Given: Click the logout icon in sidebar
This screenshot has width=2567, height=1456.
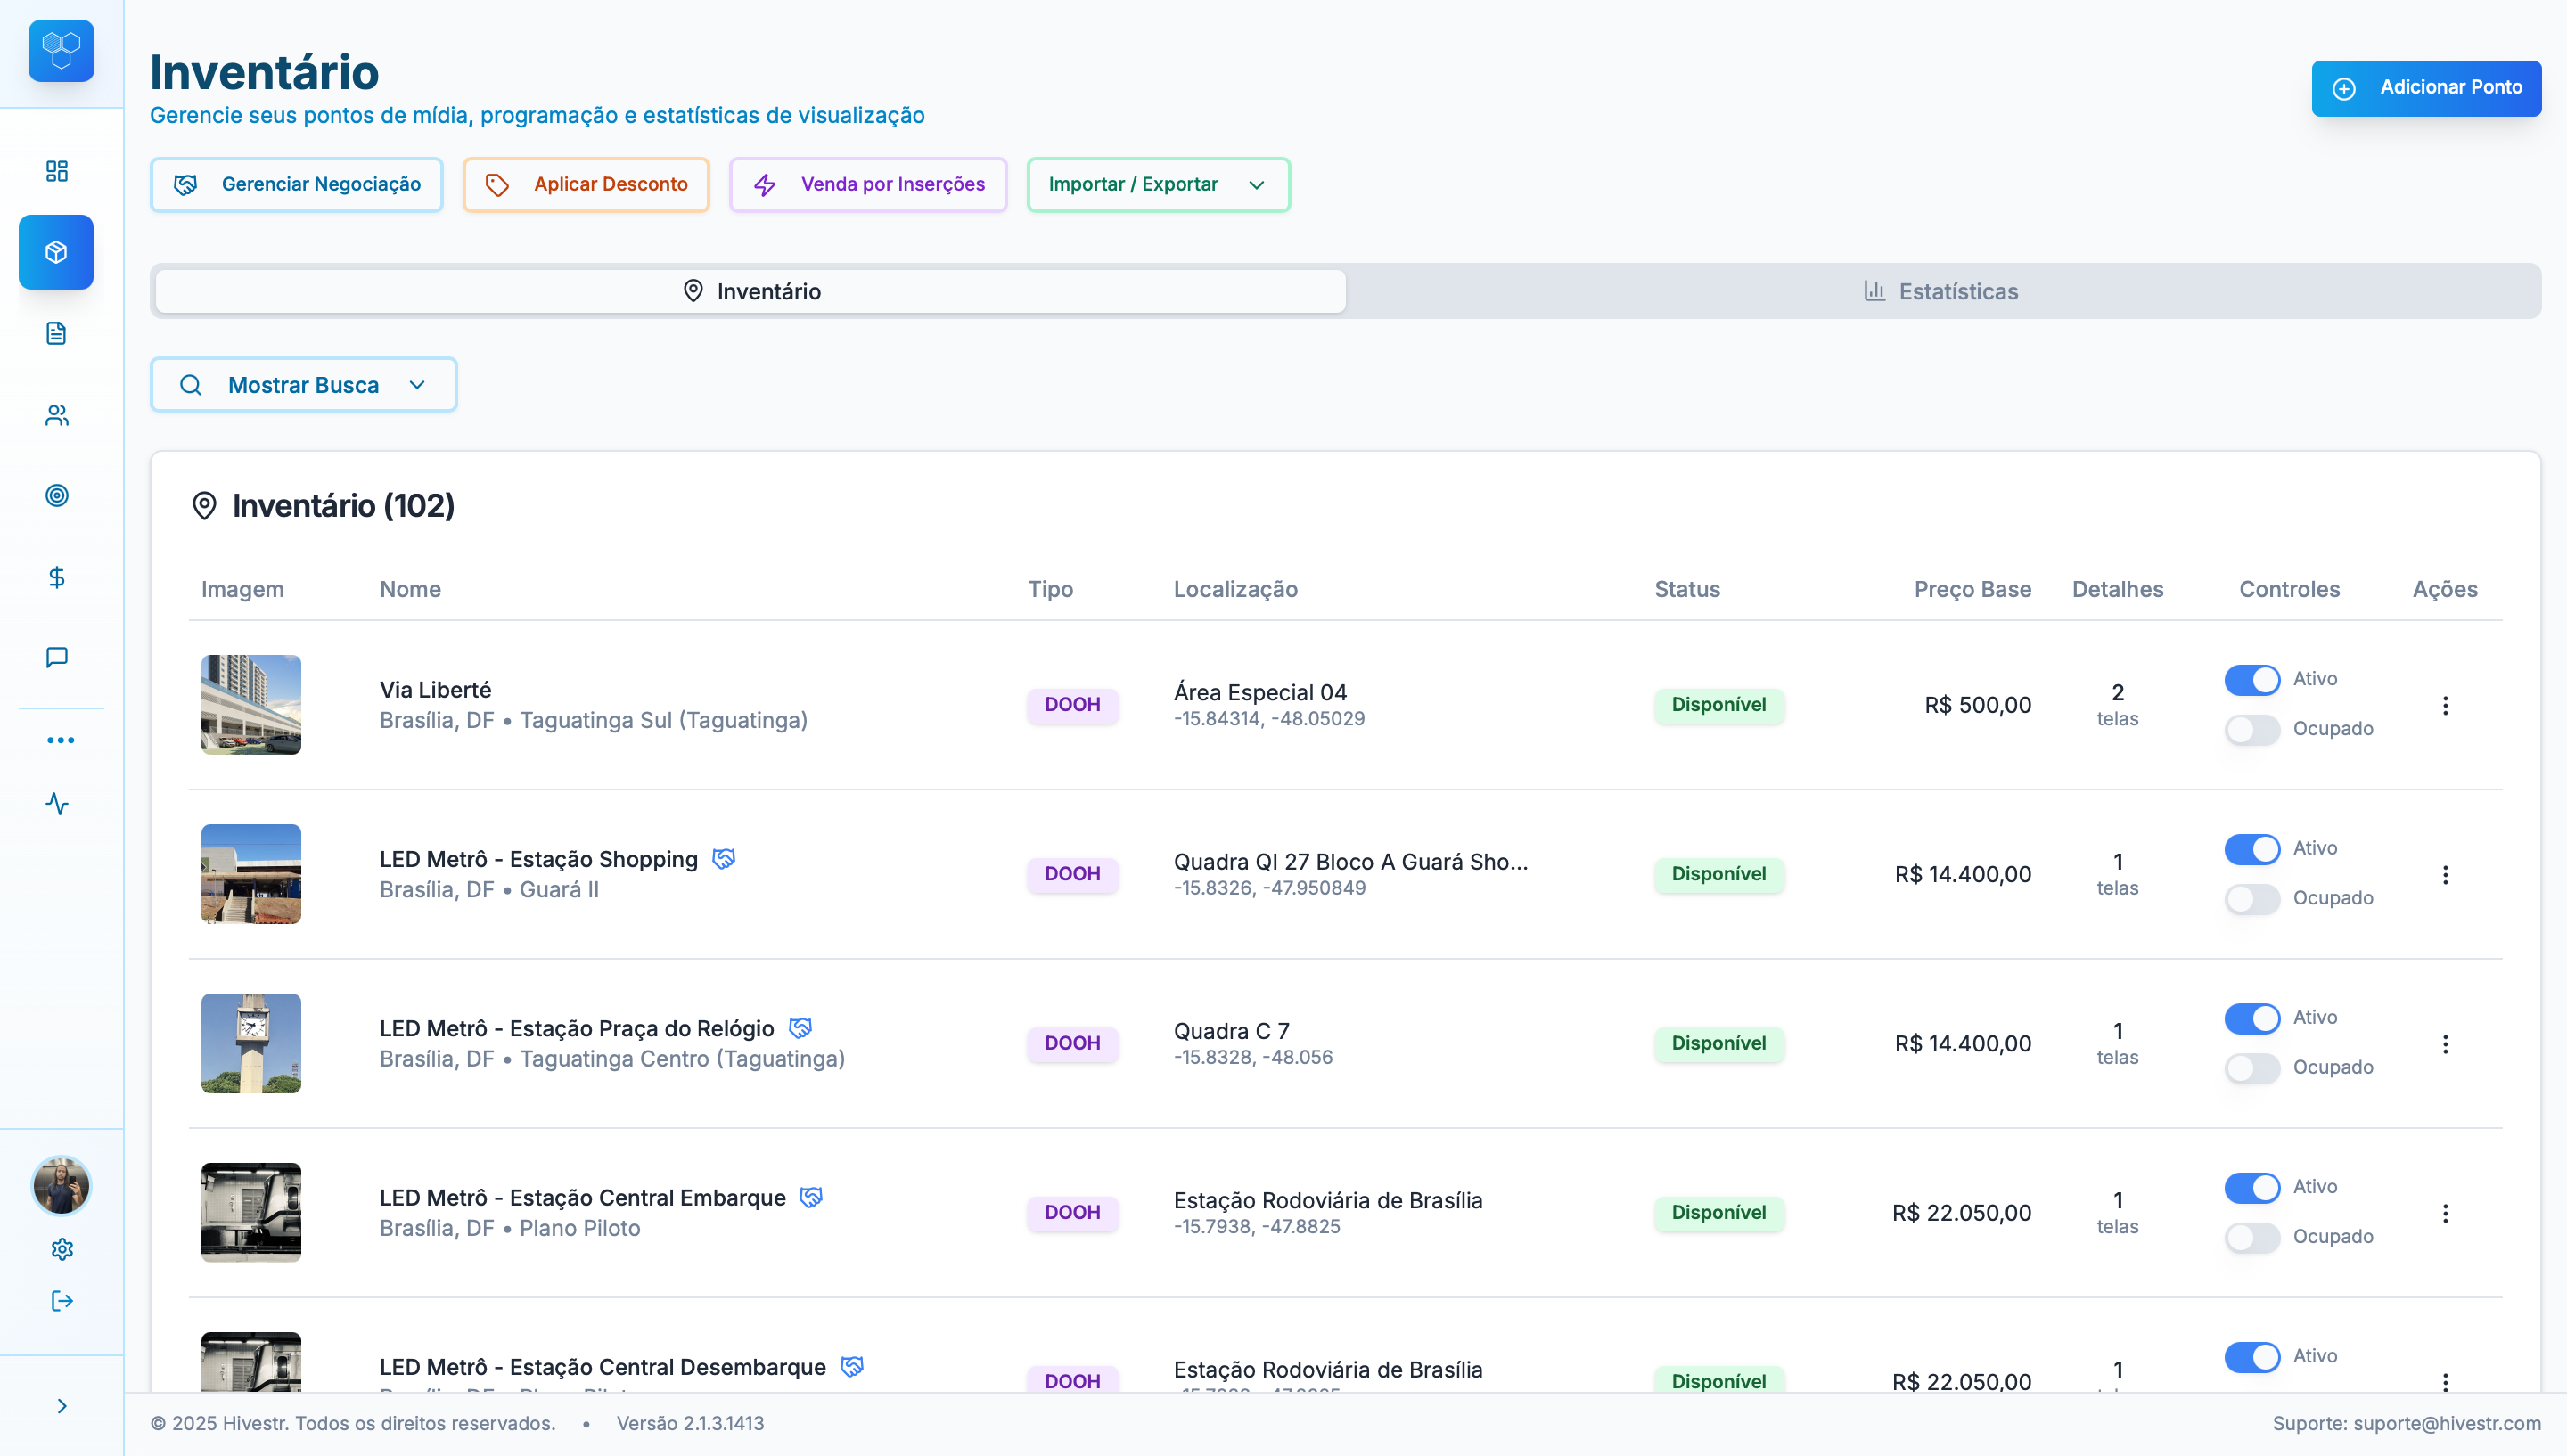Looking at the screenshot, I should point(62,1301).
